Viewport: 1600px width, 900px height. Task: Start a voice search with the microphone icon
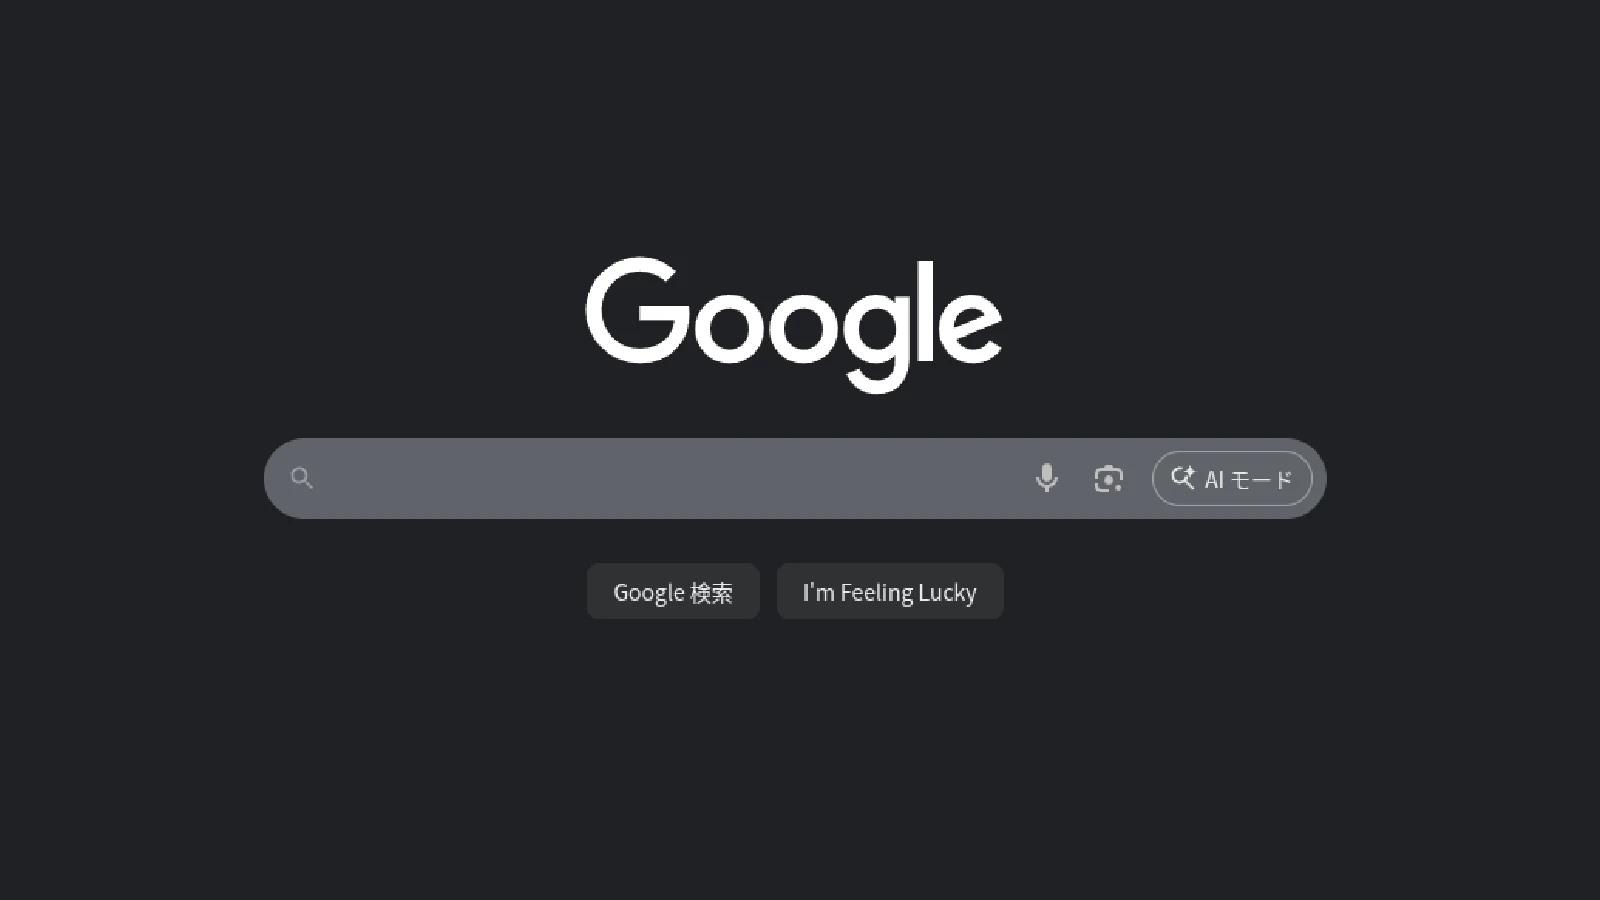[x=1047, y=478]
